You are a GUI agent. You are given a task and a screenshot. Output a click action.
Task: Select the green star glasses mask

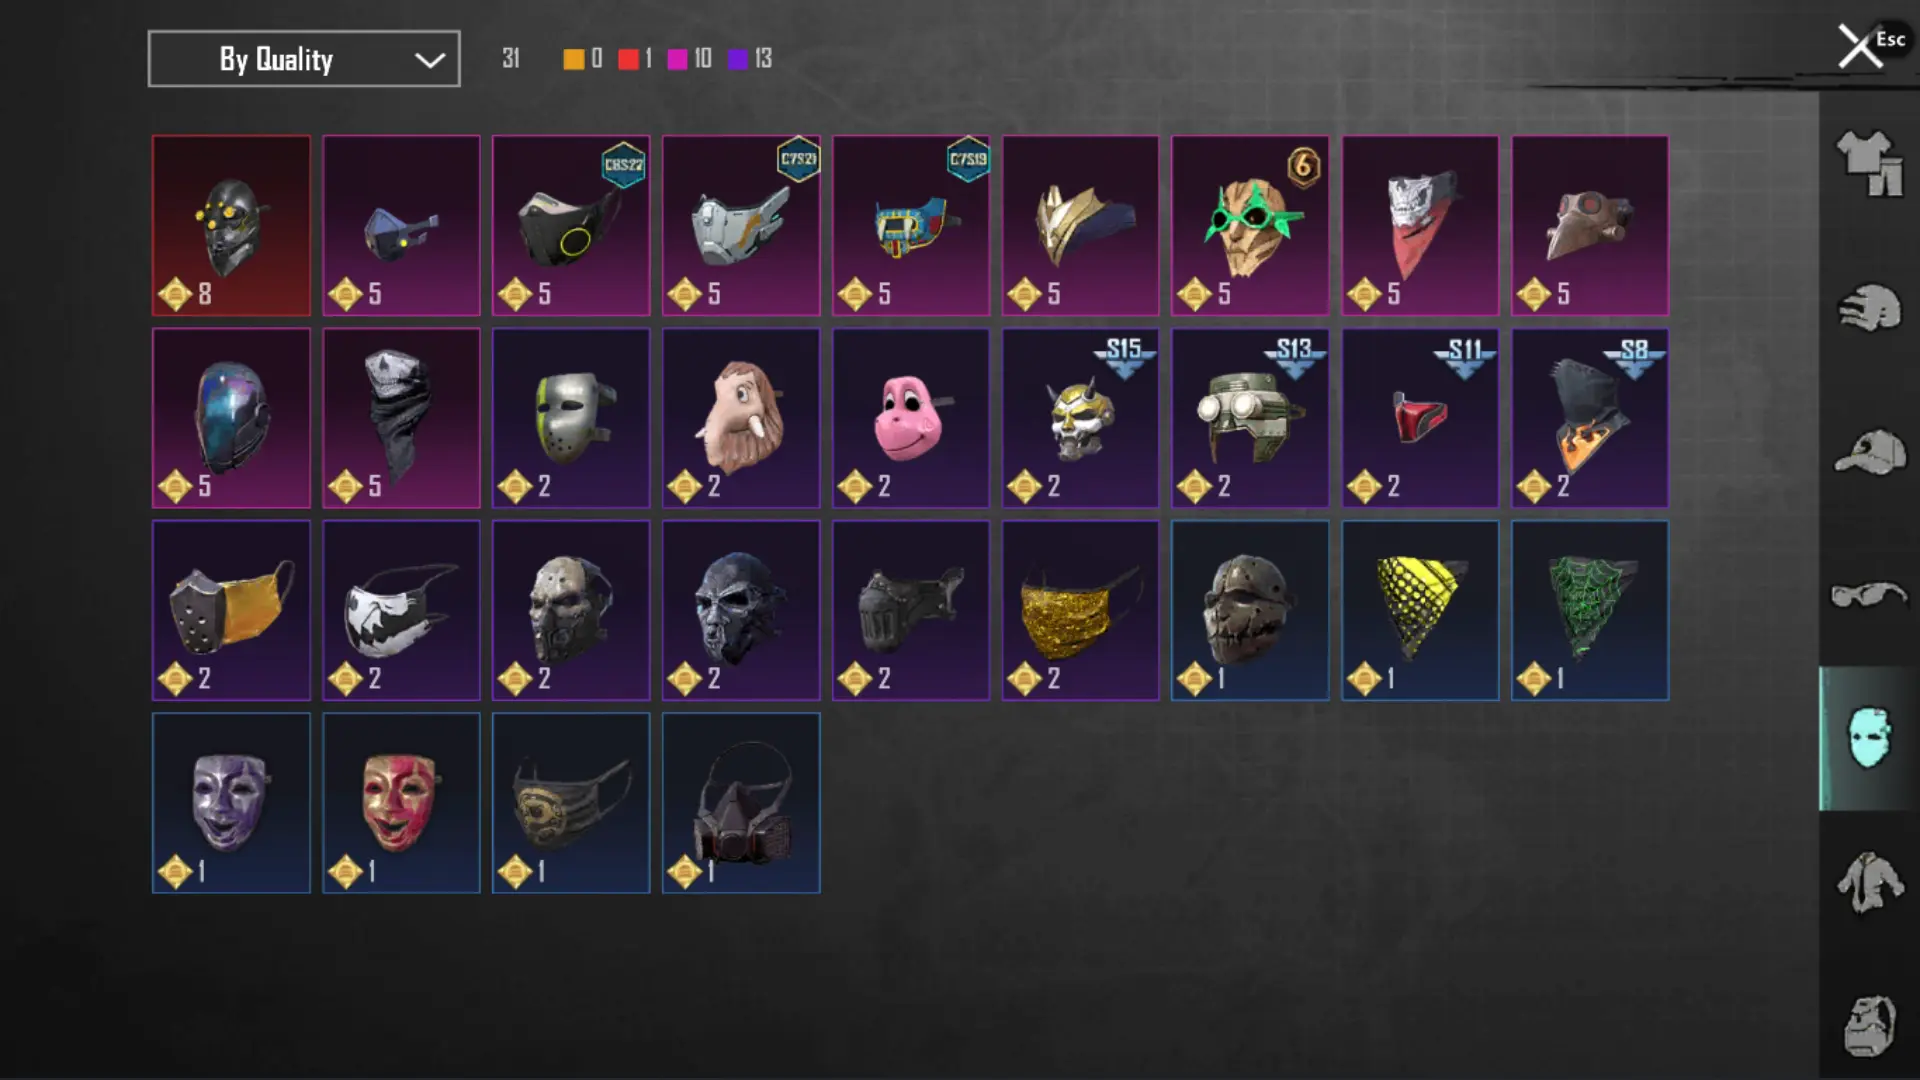[x=1251, y=226]
